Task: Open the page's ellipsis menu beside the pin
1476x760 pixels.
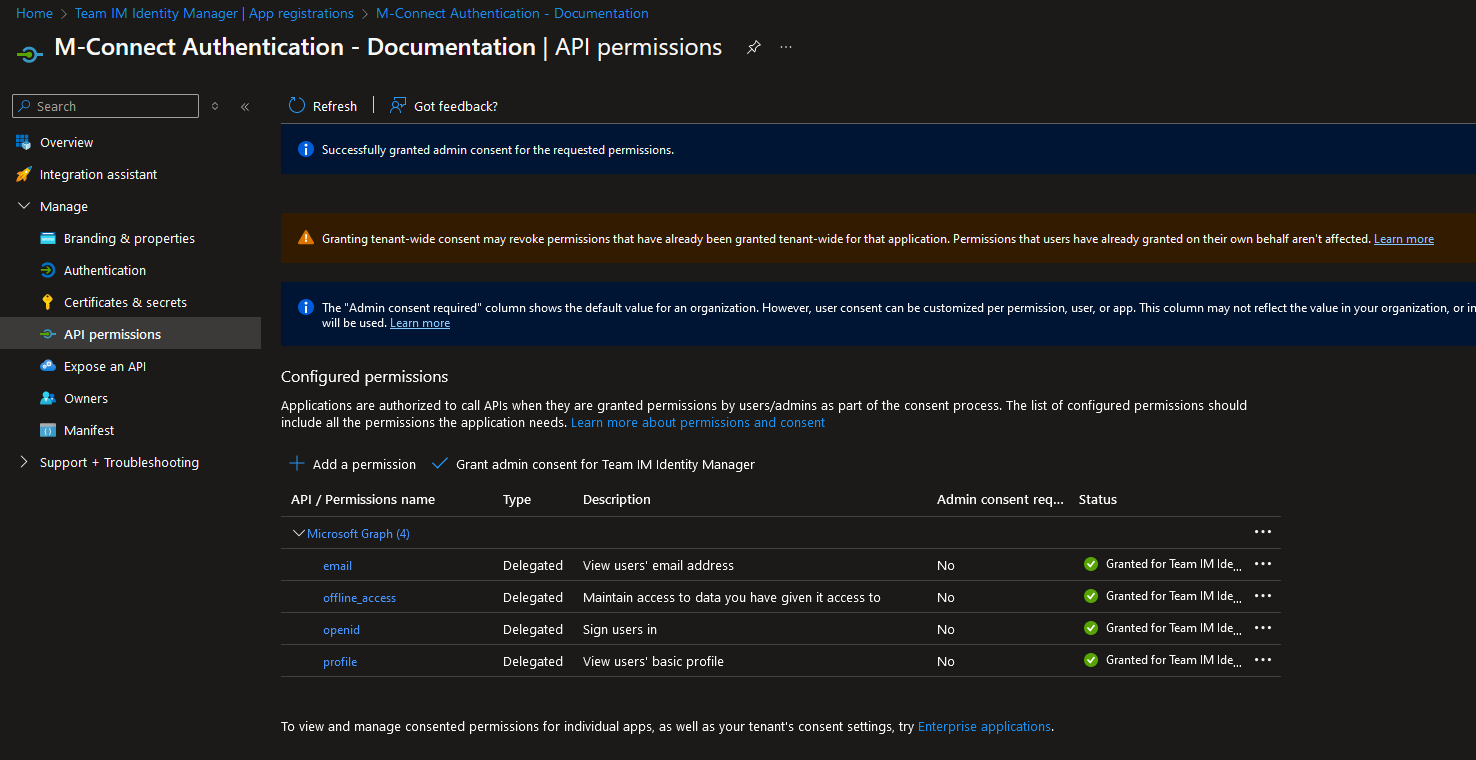Action: [785, 46]
